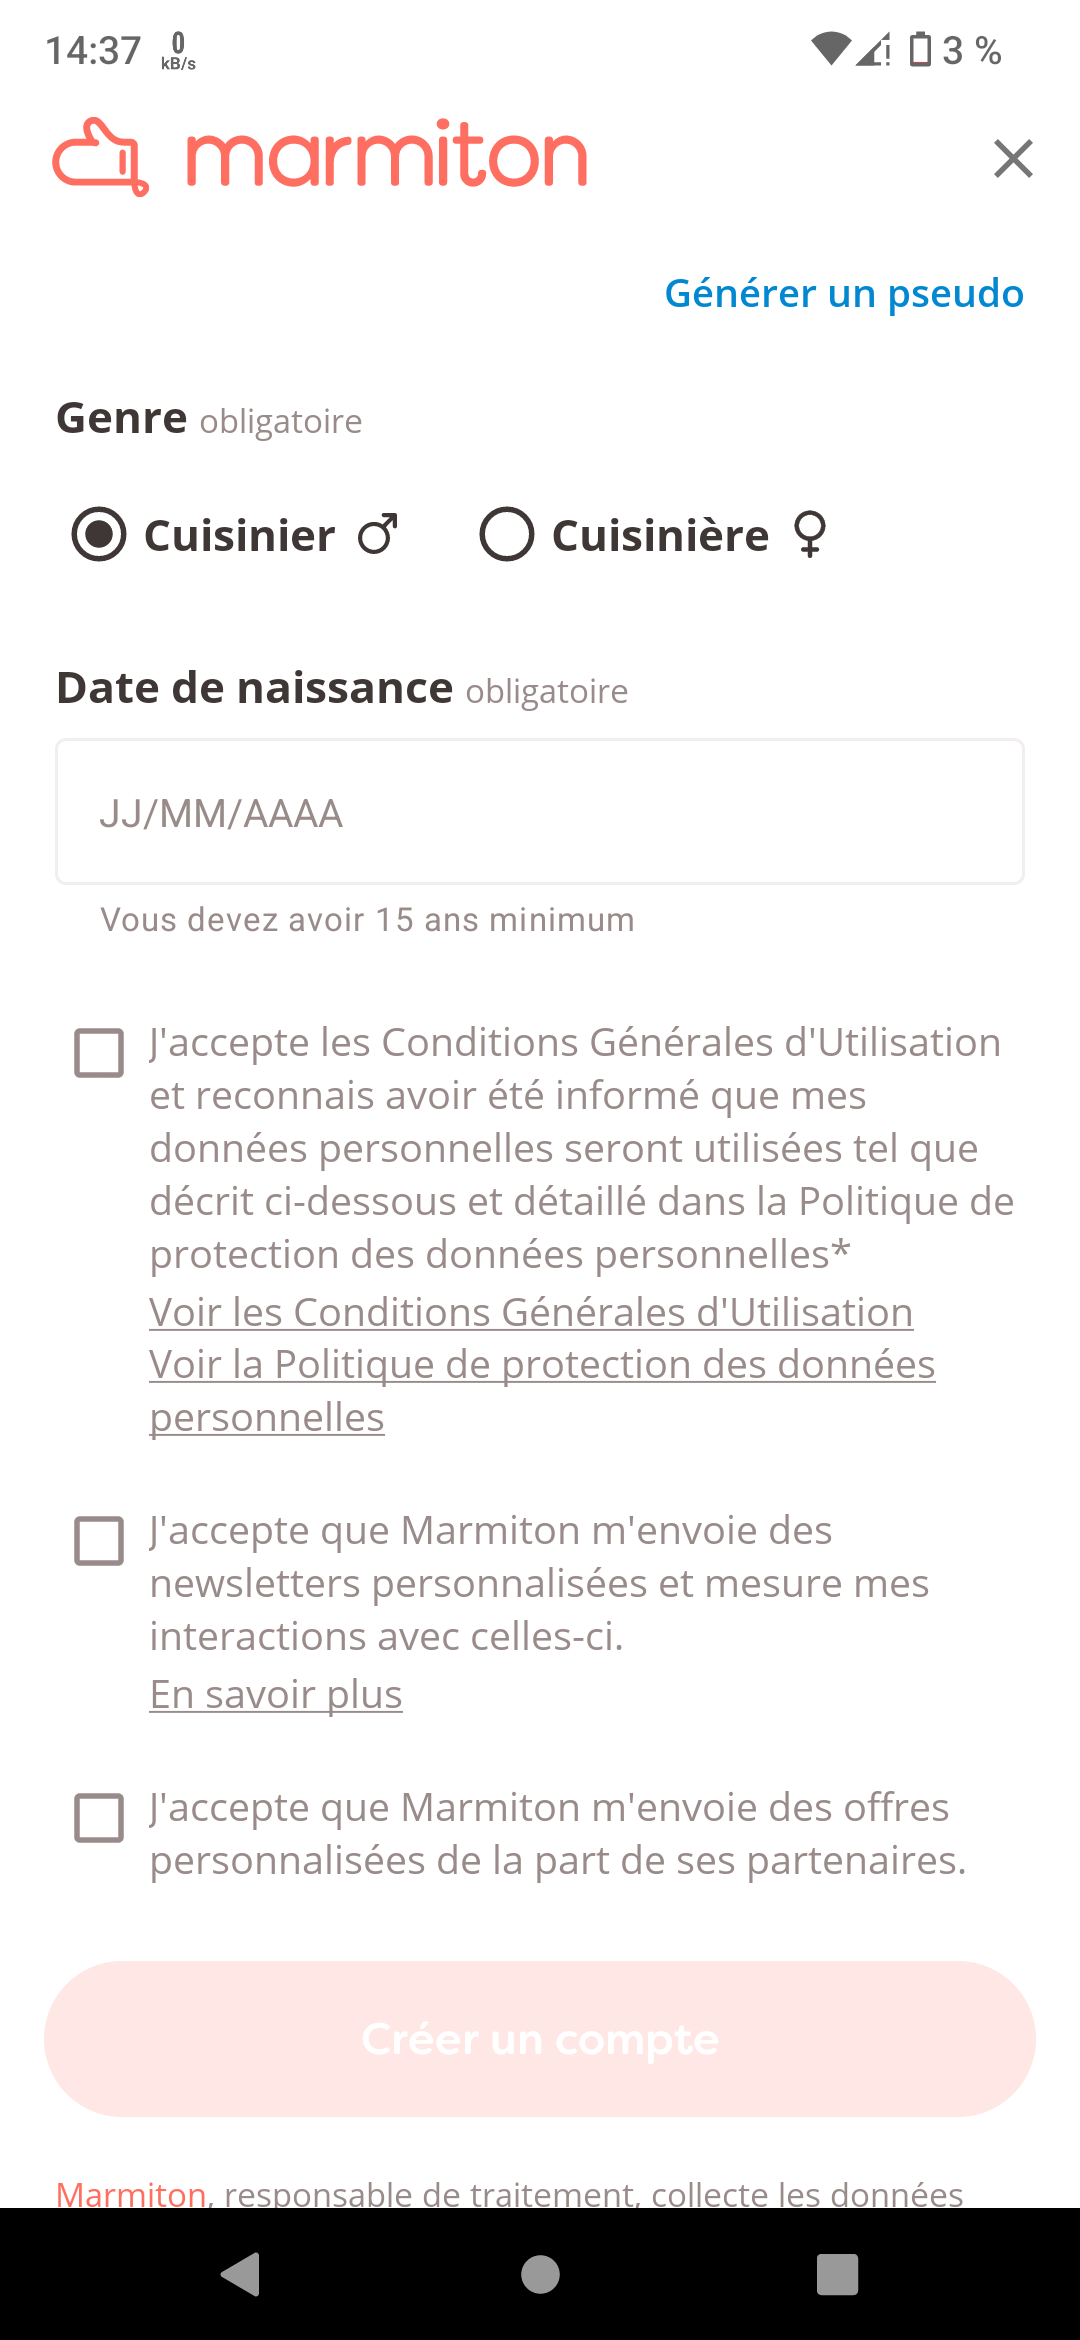Open Voir les Conditions Générales d'Utilisation

point(531,1312)
